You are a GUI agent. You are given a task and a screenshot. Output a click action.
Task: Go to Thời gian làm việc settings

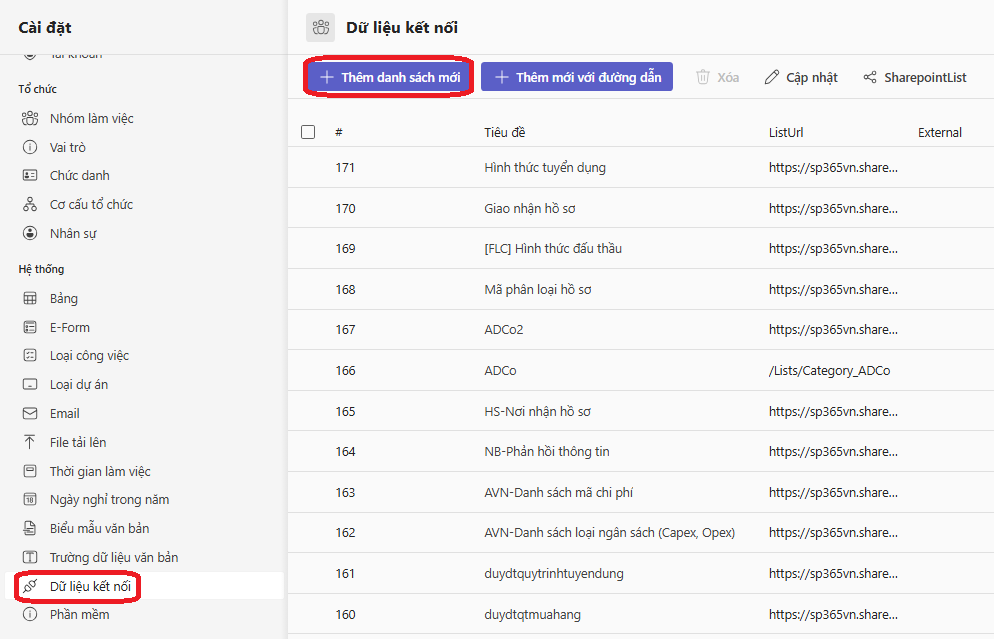pos(100,471)
